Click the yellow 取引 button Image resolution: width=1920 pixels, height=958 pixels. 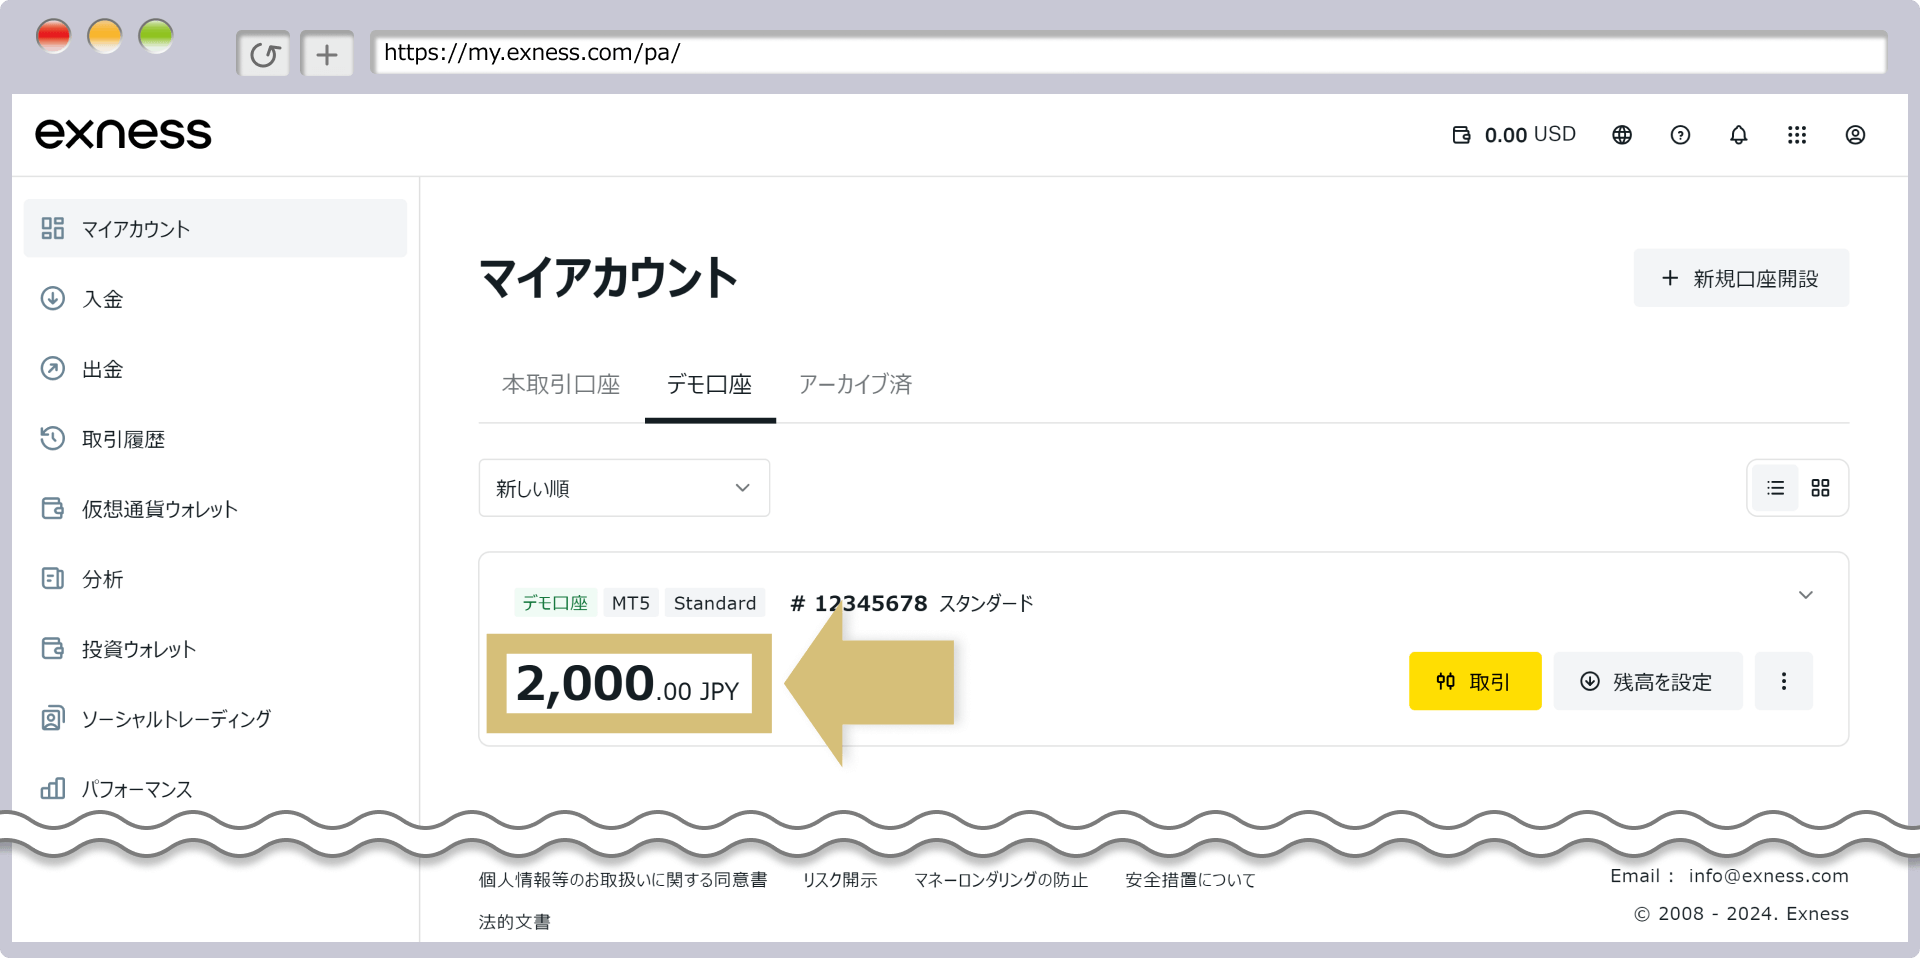[1475, 681]
